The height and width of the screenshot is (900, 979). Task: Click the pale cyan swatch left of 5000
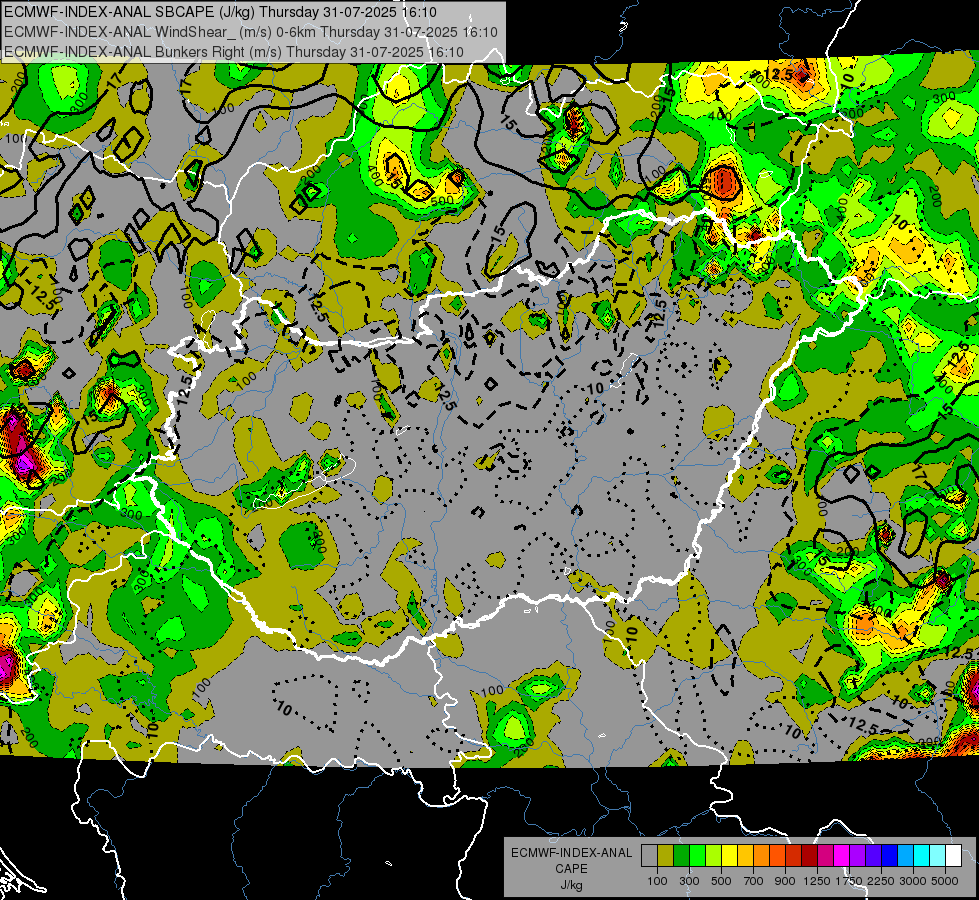pos(938,856)
